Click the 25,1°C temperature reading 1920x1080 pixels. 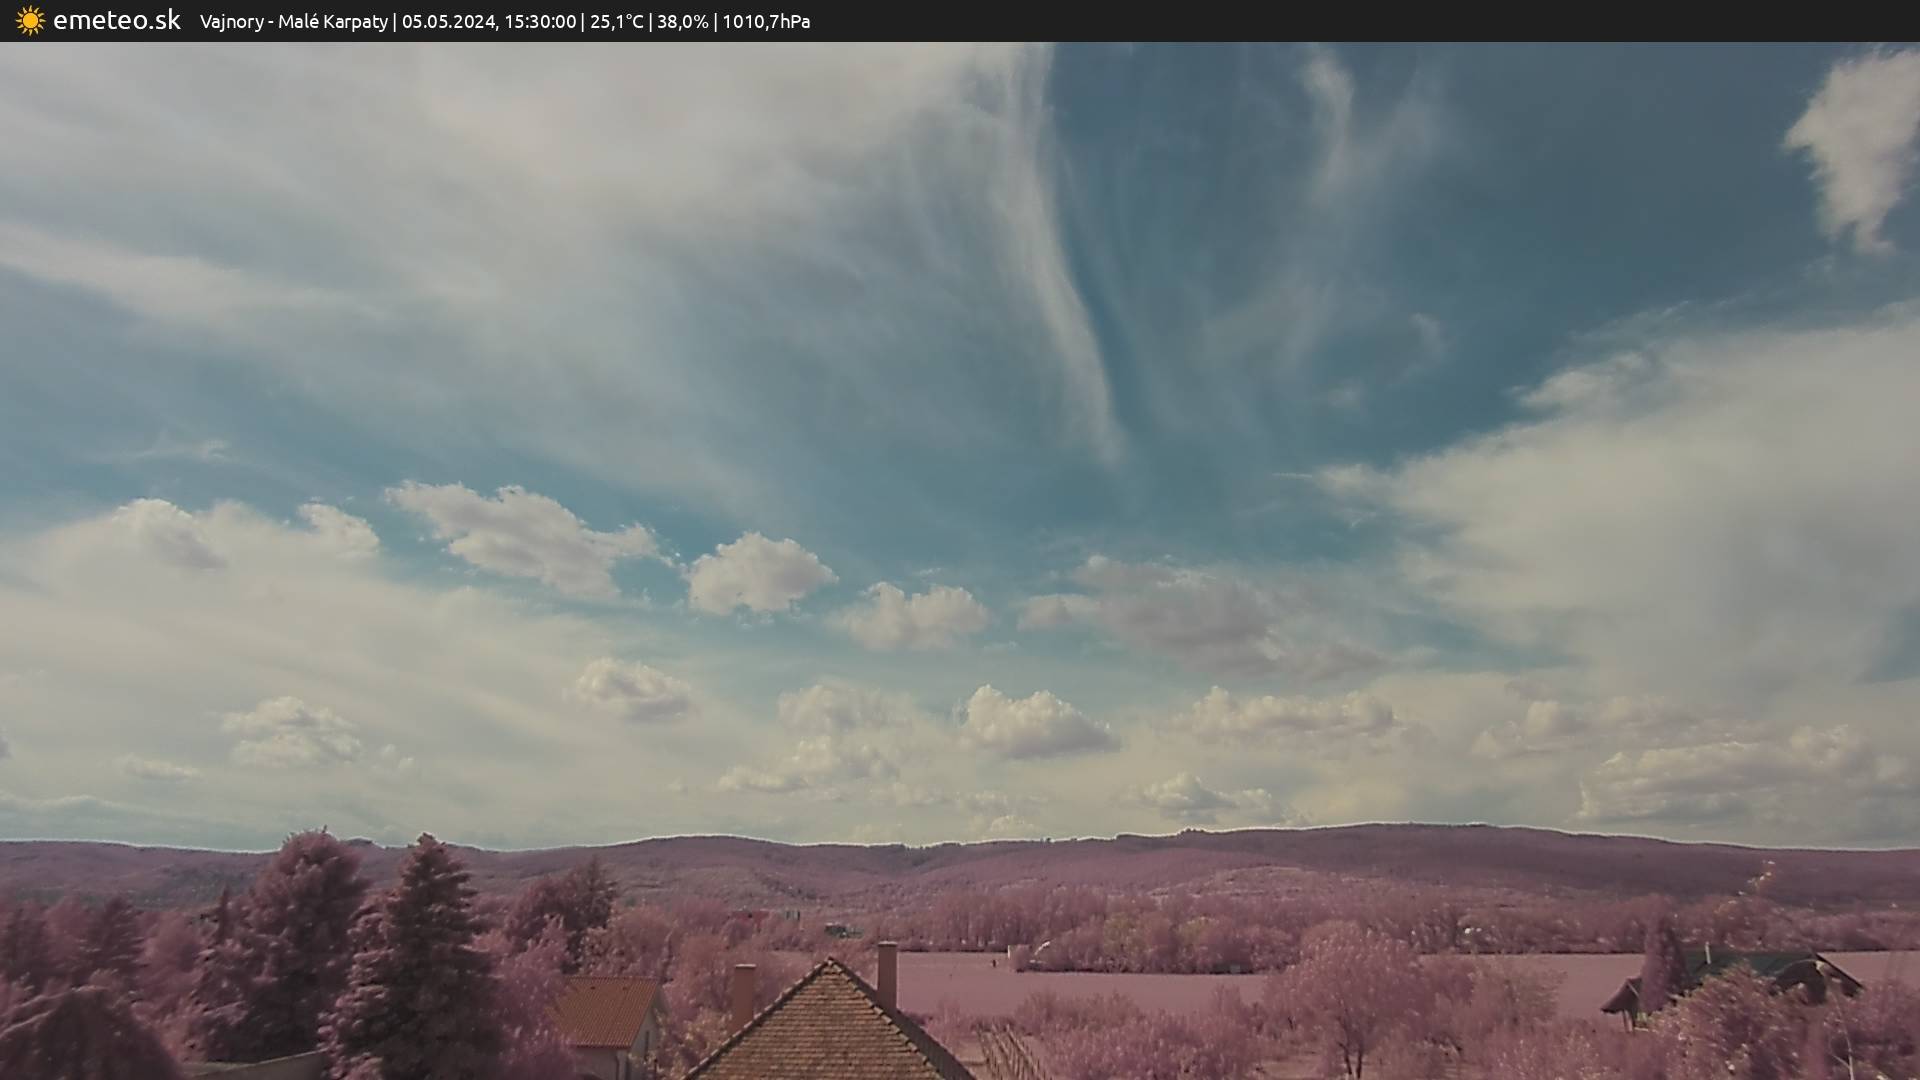(x=616, y=21)
